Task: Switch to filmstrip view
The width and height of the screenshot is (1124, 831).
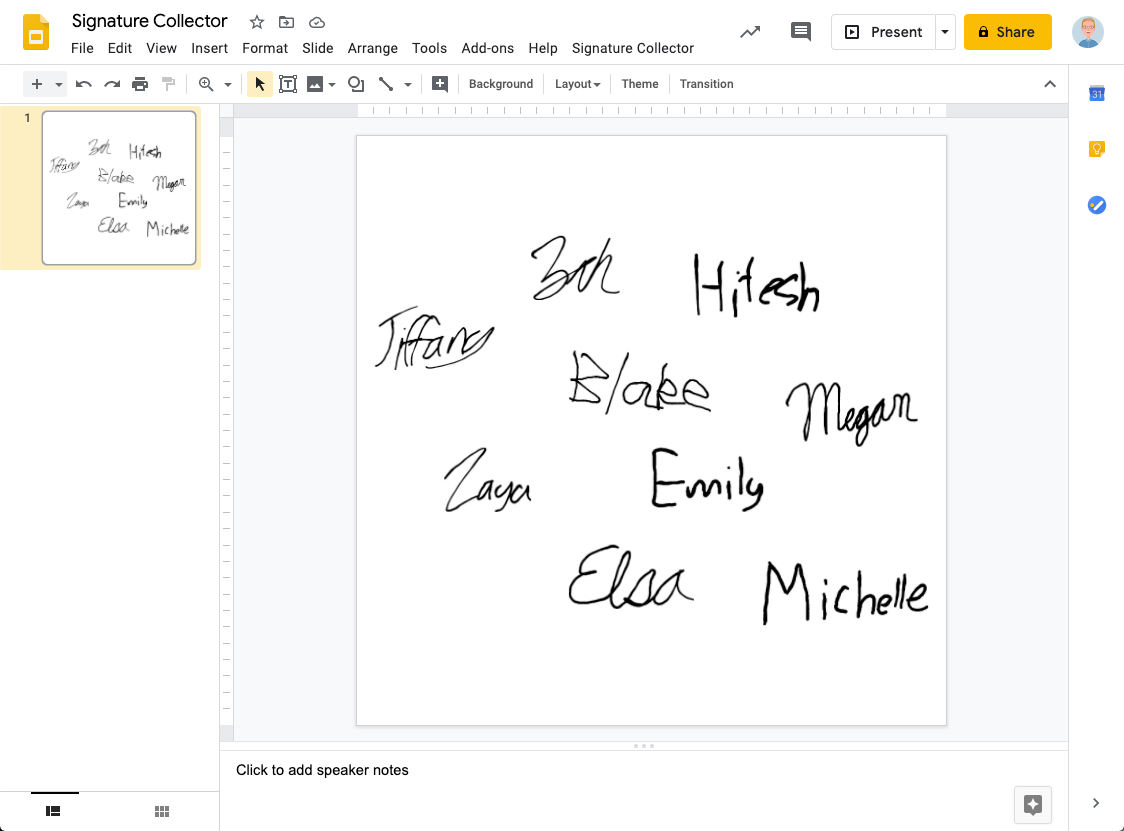Action: pos(54,811)
